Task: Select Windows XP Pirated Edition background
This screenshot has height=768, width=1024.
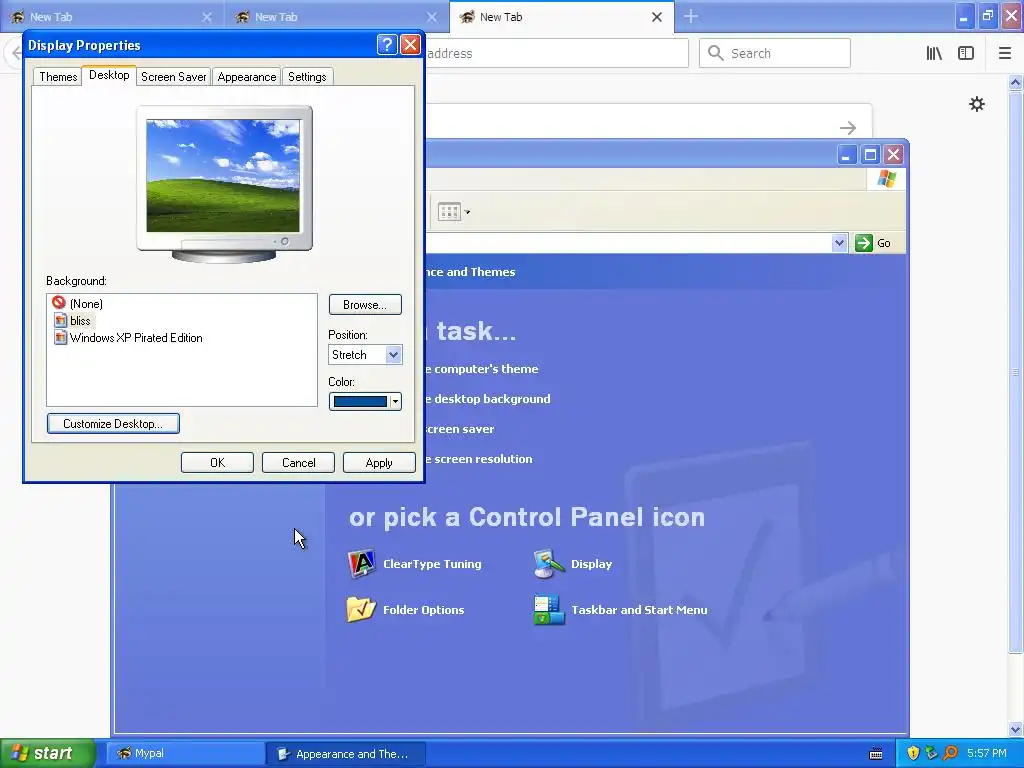Action: pos(136,338)
